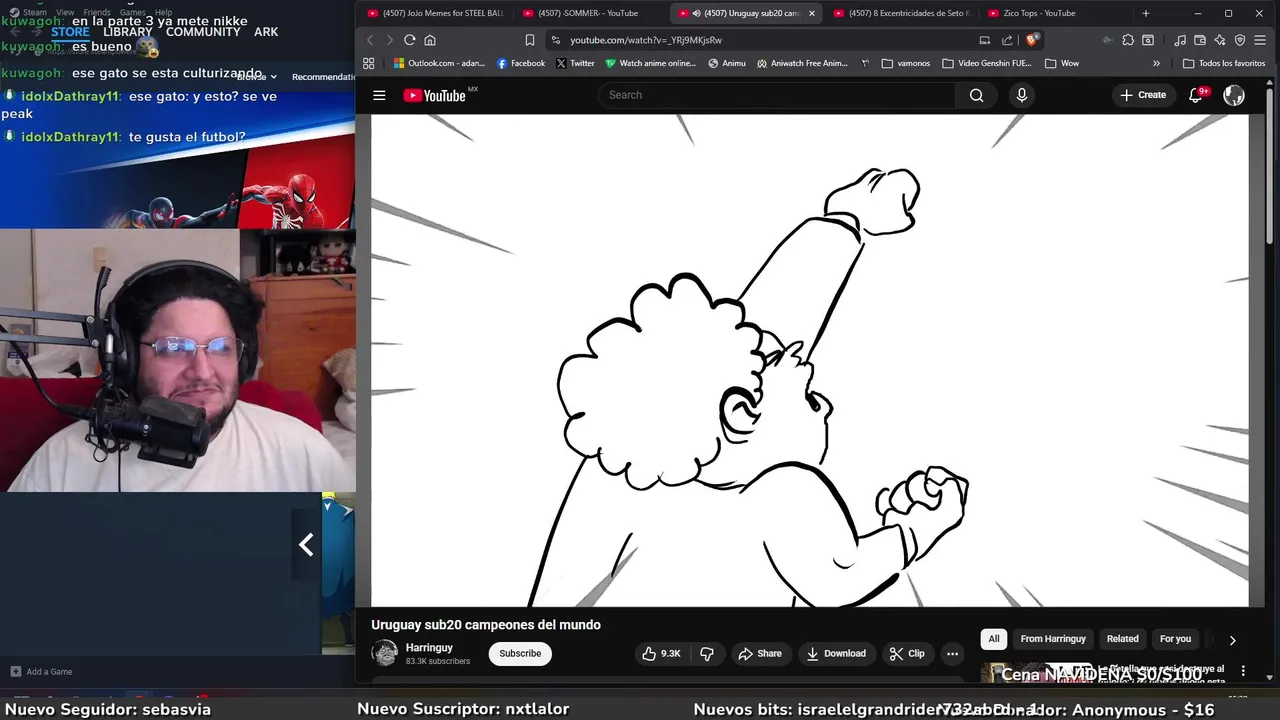Show more filter chips with right chevron
This screenshot has width=1280, height=720.
[x=1232, y=640]
